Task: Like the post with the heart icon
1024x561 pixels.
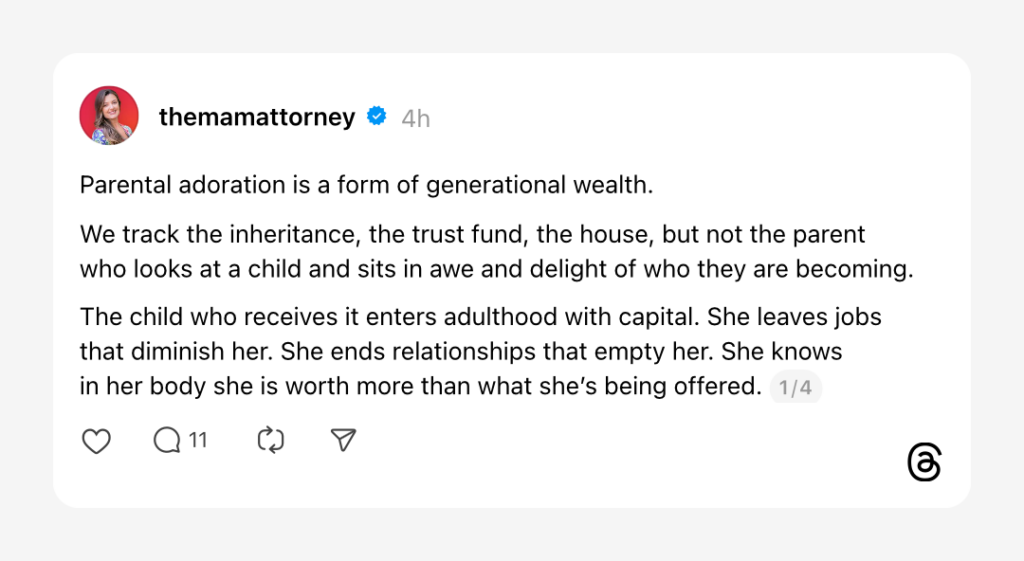Action: (x=96, y=441)
